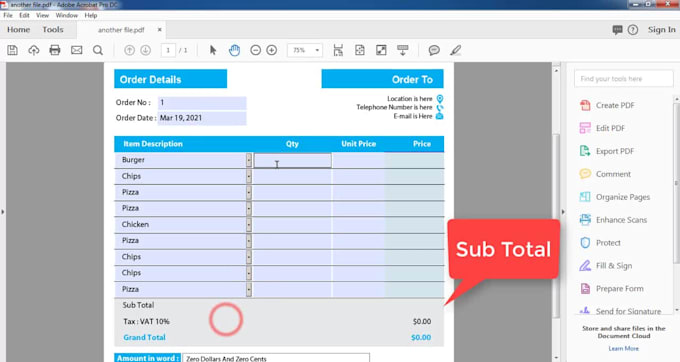Open the Export PDF tool
The width and height of the screenshot is (680, 362).
click(606, 151)
